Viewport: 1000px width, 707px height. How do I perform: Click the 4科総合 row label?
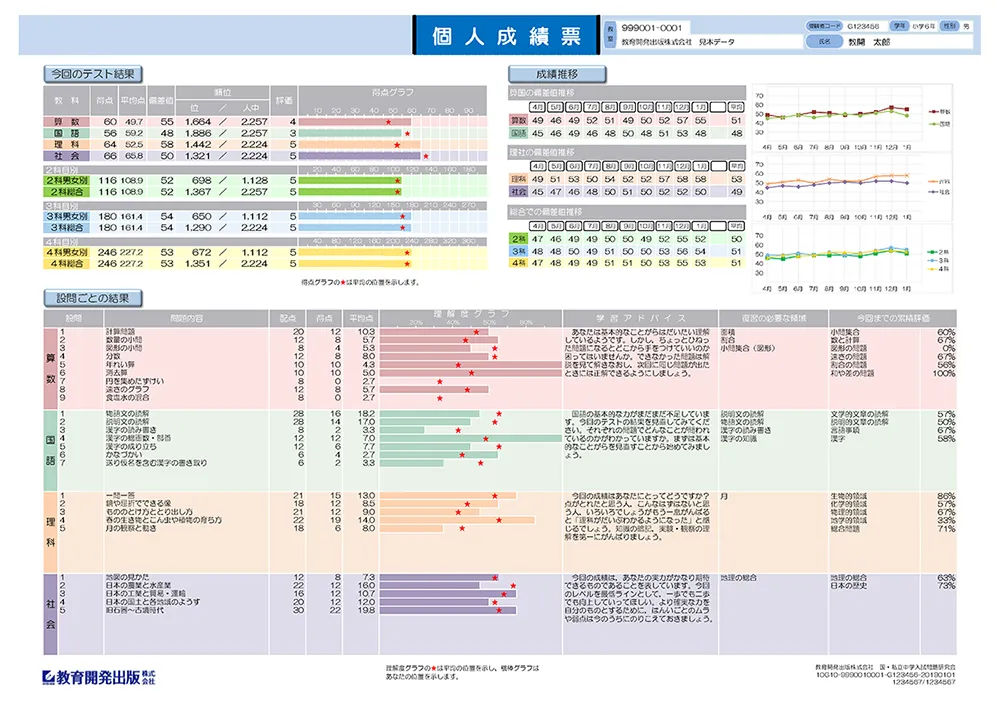[67, 264]
